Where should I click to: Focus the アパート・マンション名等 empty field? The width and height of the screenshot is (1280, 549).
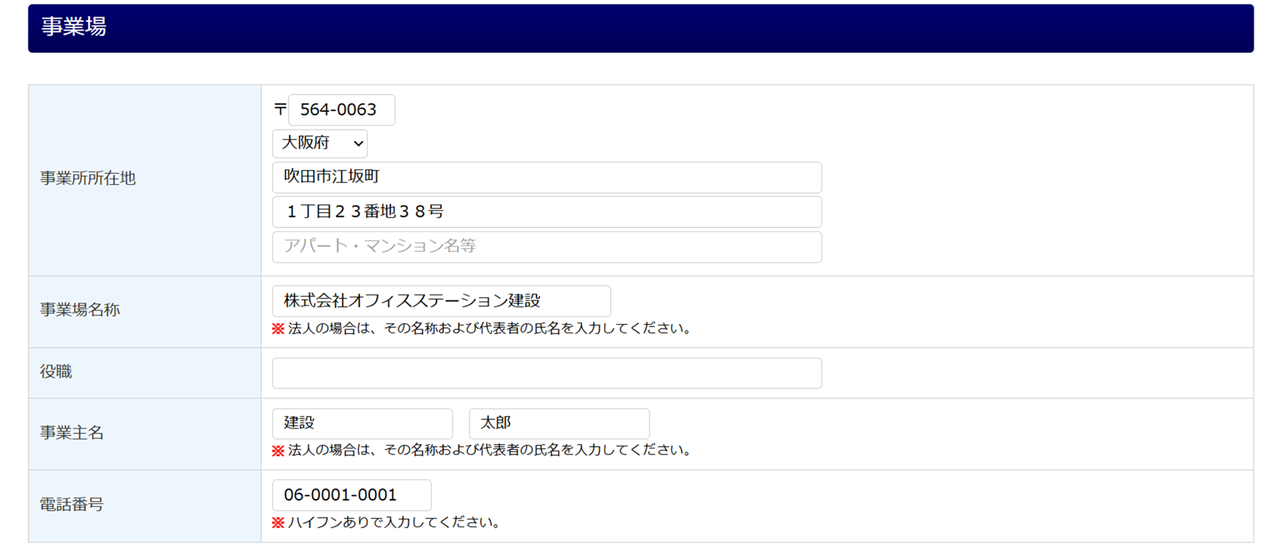pyautogui.click(x=546, y=247)
